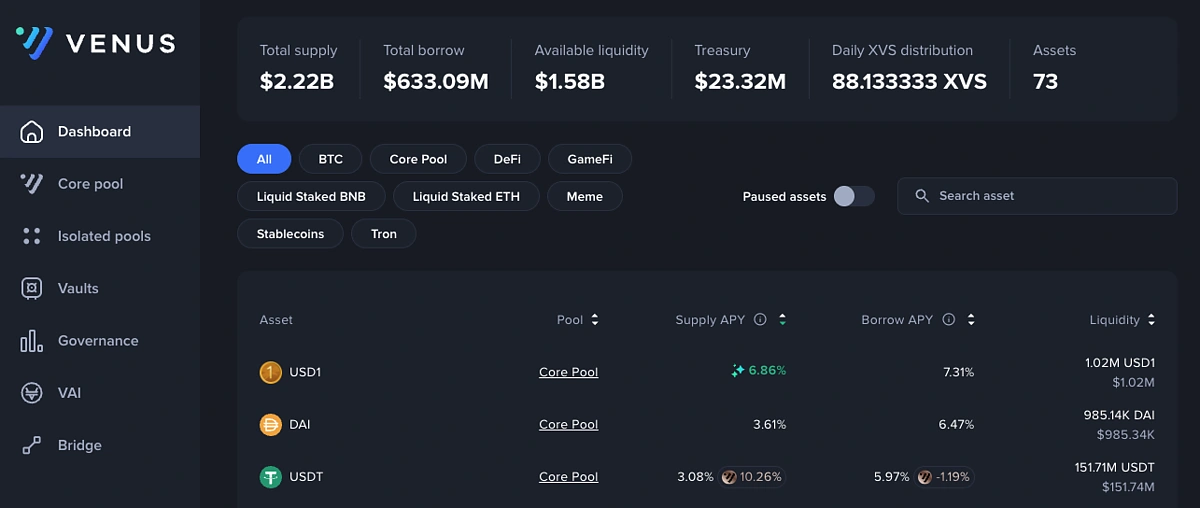
Task: Select the Liquid Staked ETH filter
Action: pos(466,196)
